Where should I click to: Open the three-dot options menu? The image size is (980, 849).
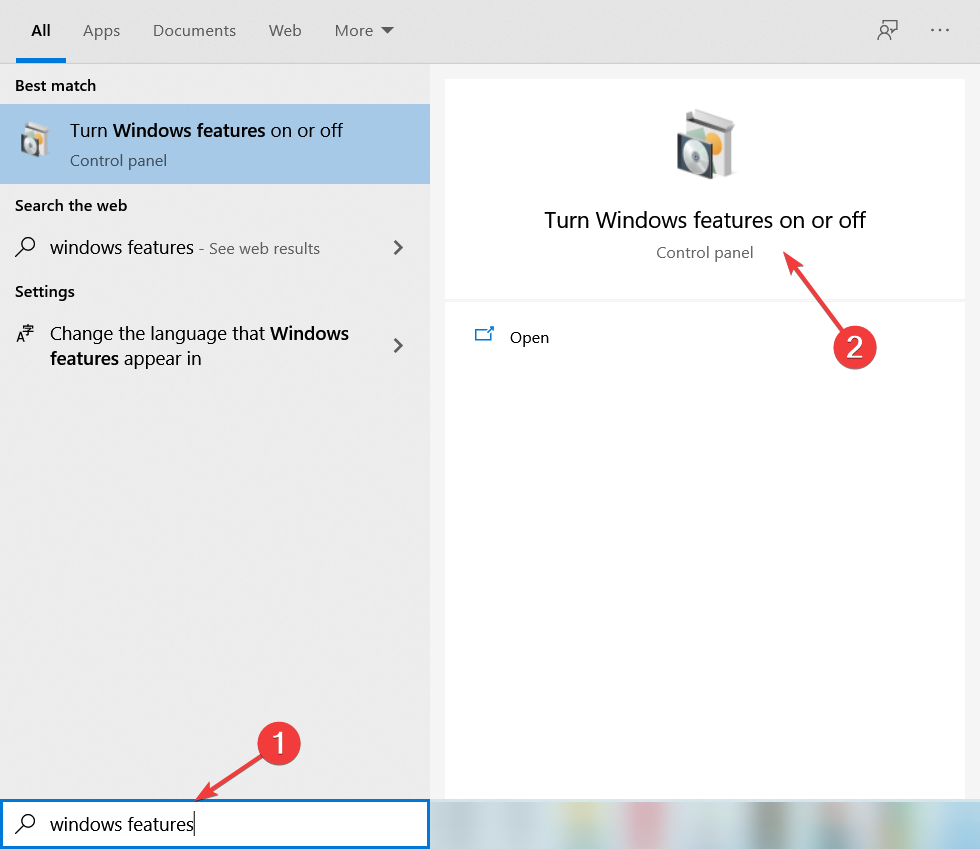pos(939,30)
